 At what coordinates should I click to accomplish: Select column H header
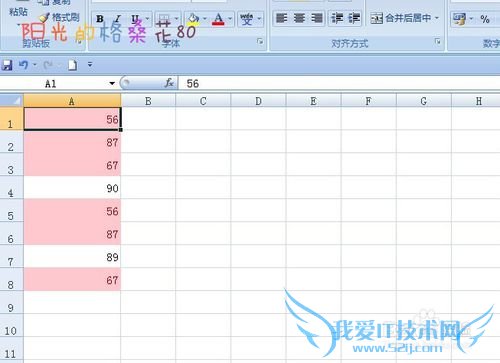476,101
